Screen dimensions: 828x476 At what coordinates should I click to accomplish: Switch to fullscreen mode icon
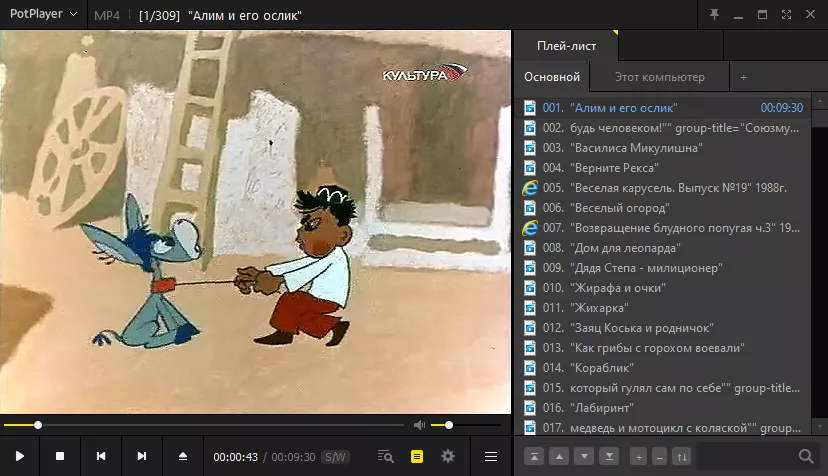pos(786,14)
